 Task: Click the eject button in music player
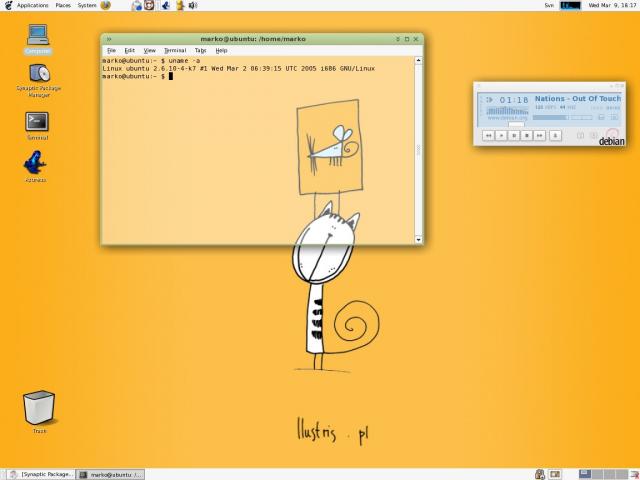555,135
